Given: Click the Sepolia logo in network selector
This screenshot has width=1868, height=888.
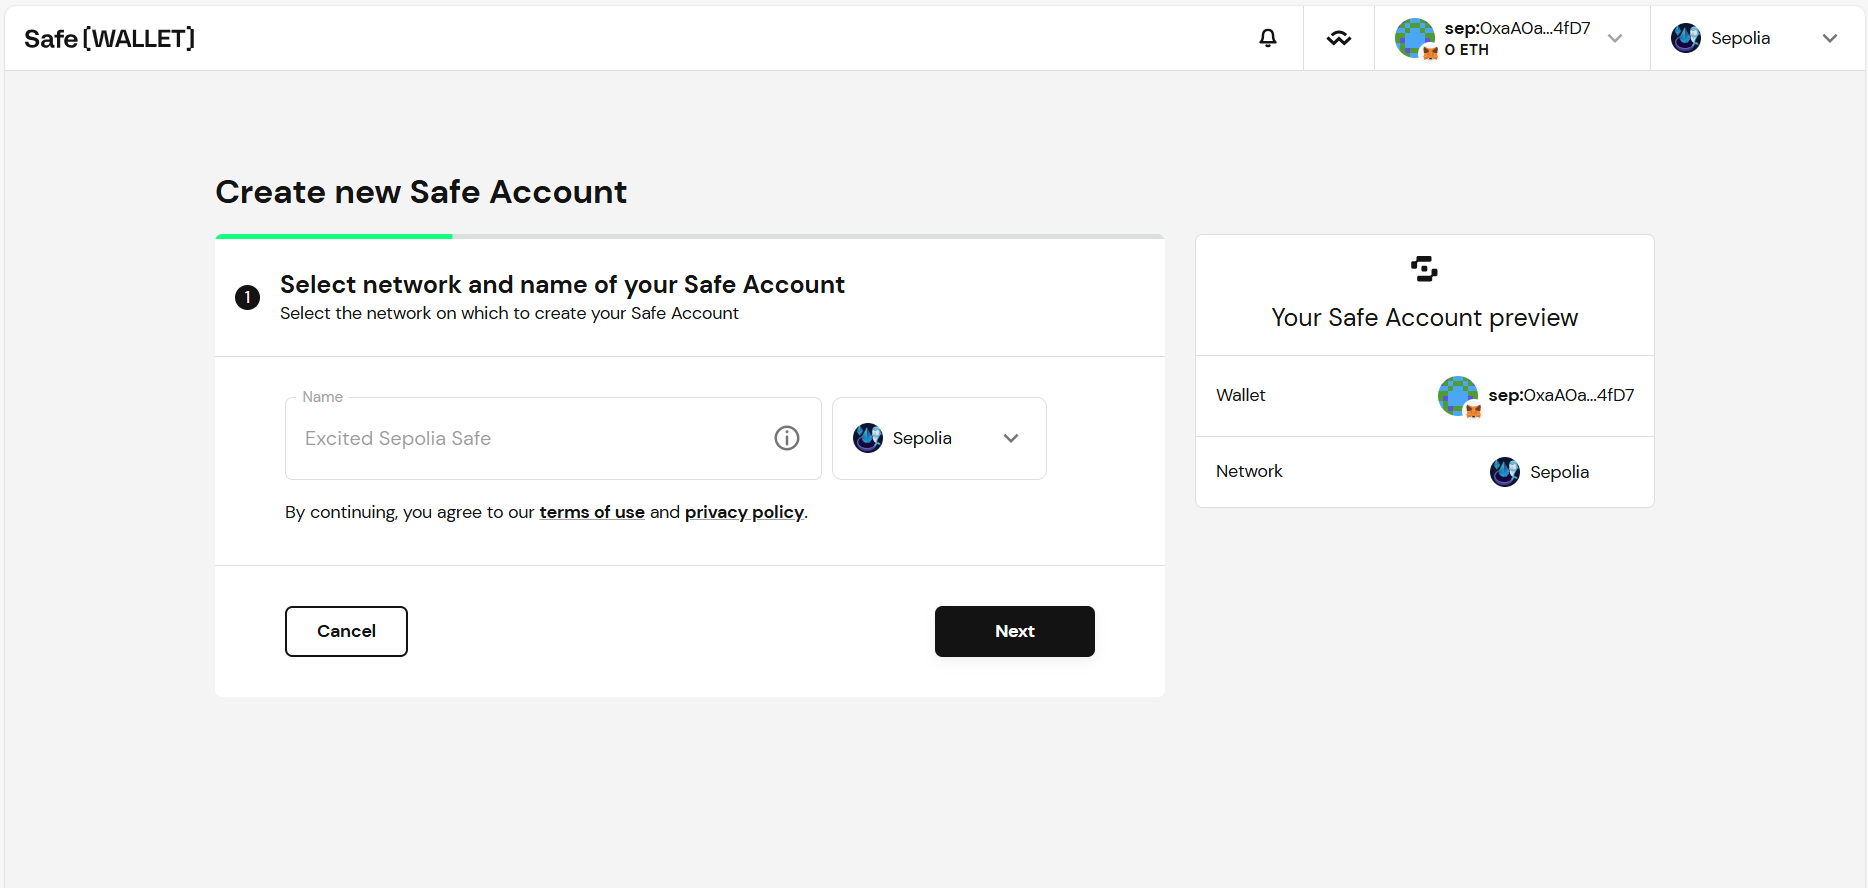Looking at the screenshot, I should pyautogui.click(x=868, y=438).
